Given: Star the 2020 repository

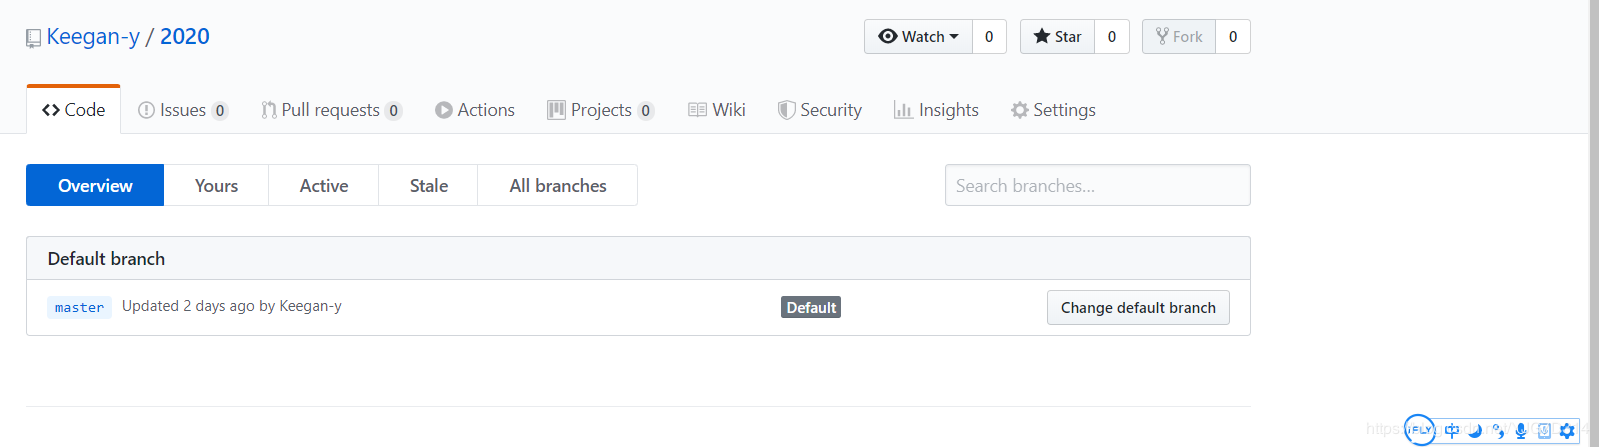Looking at the screenshot, I should (1057, 37).
